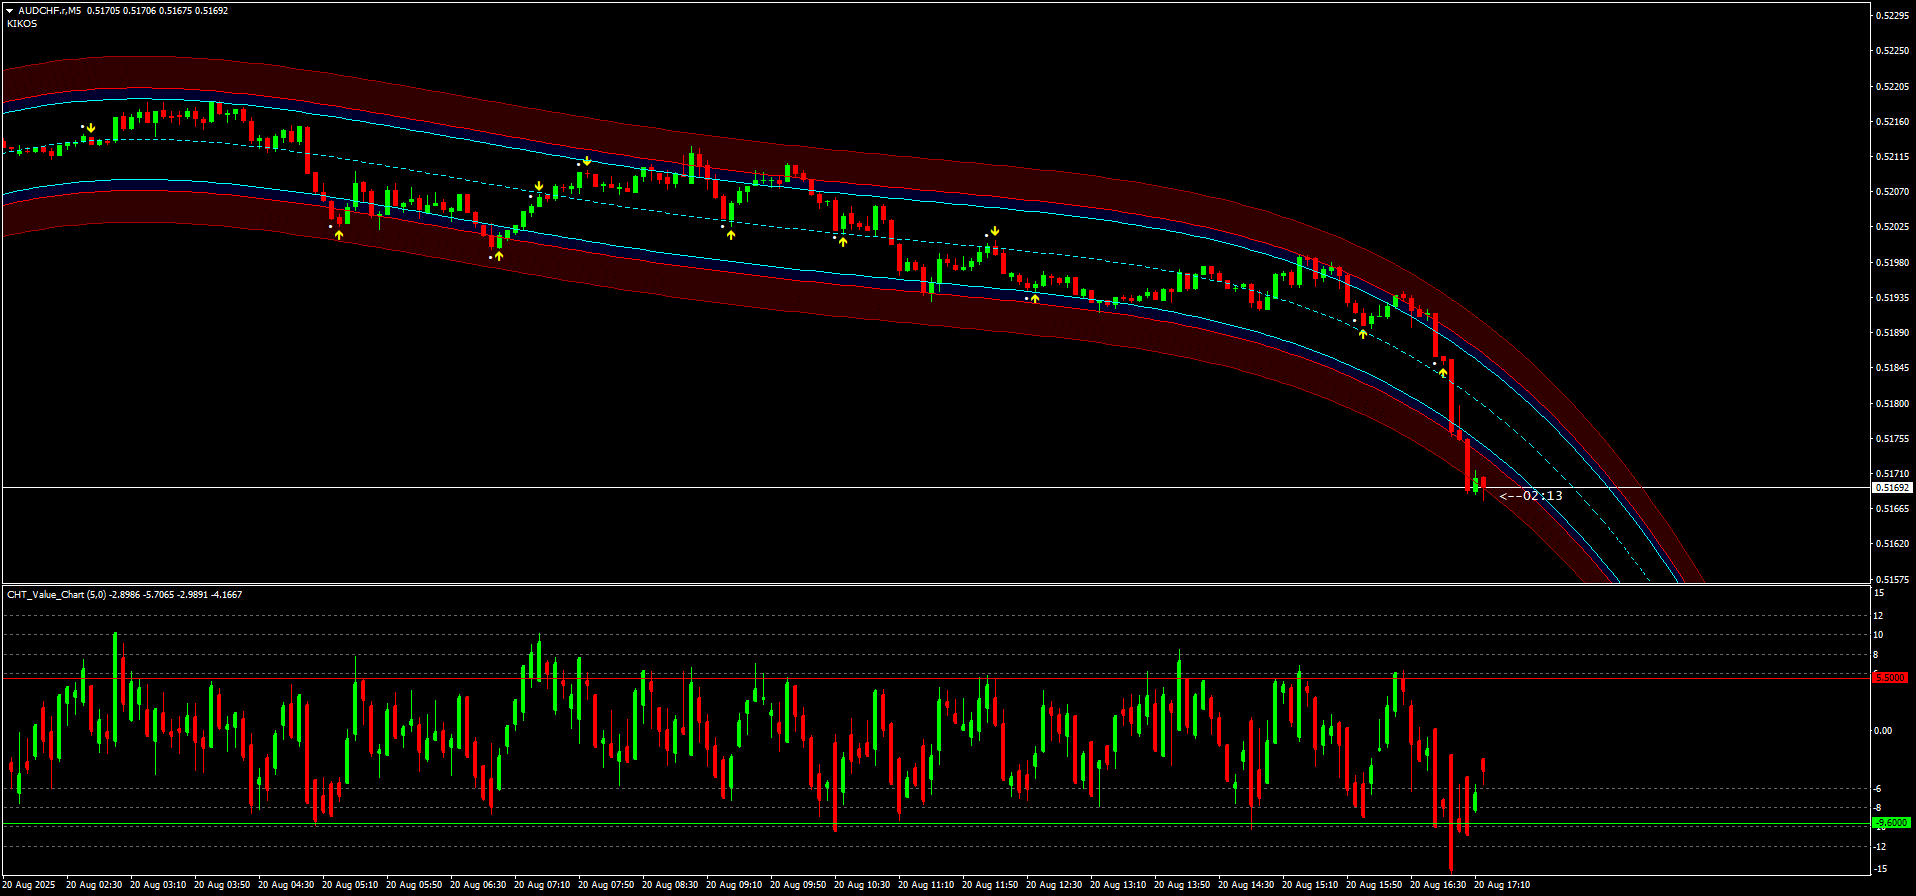Viewport: 1916px width, 896px height.
Task: Click the green -9.6000 level label
Action: [1890, 823]
